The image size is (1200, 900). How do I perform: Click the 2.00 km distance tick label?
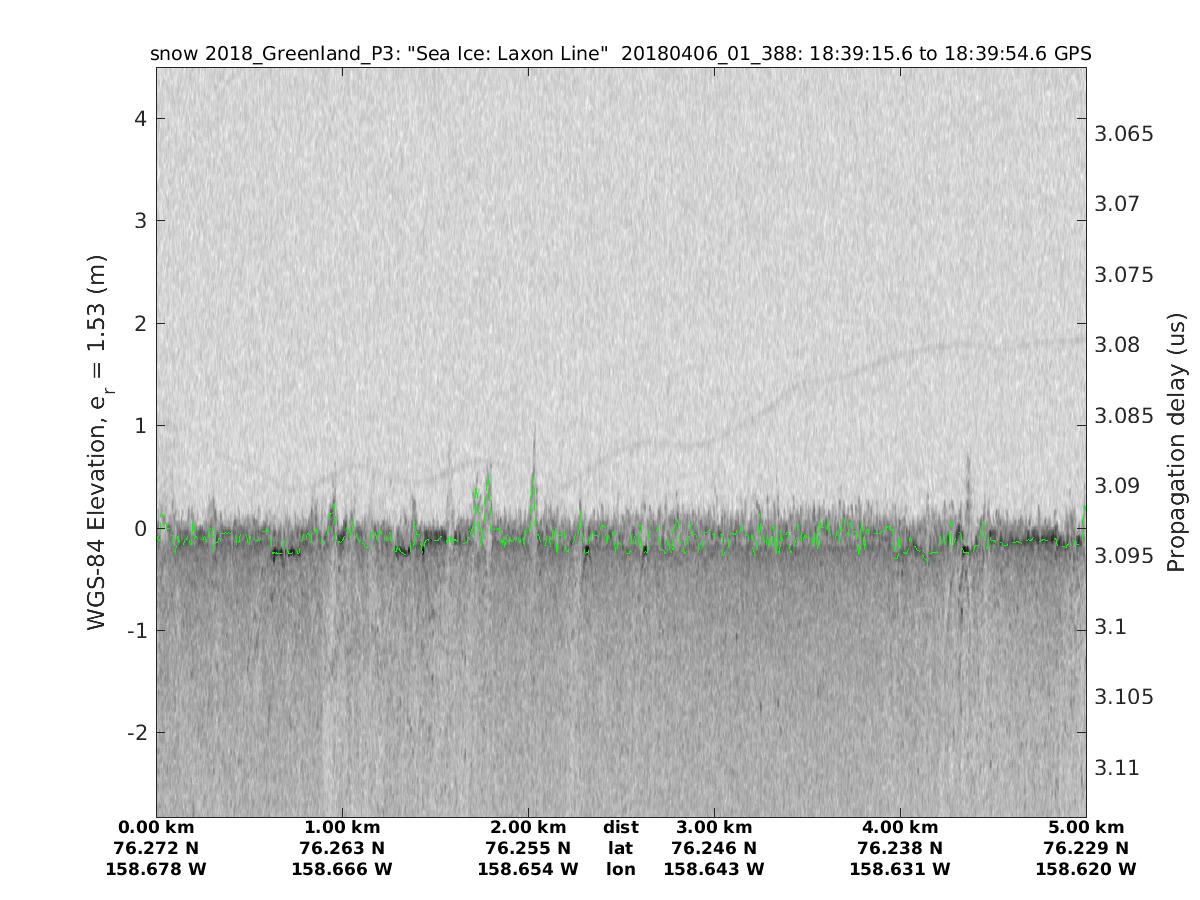tap(528, 827)
